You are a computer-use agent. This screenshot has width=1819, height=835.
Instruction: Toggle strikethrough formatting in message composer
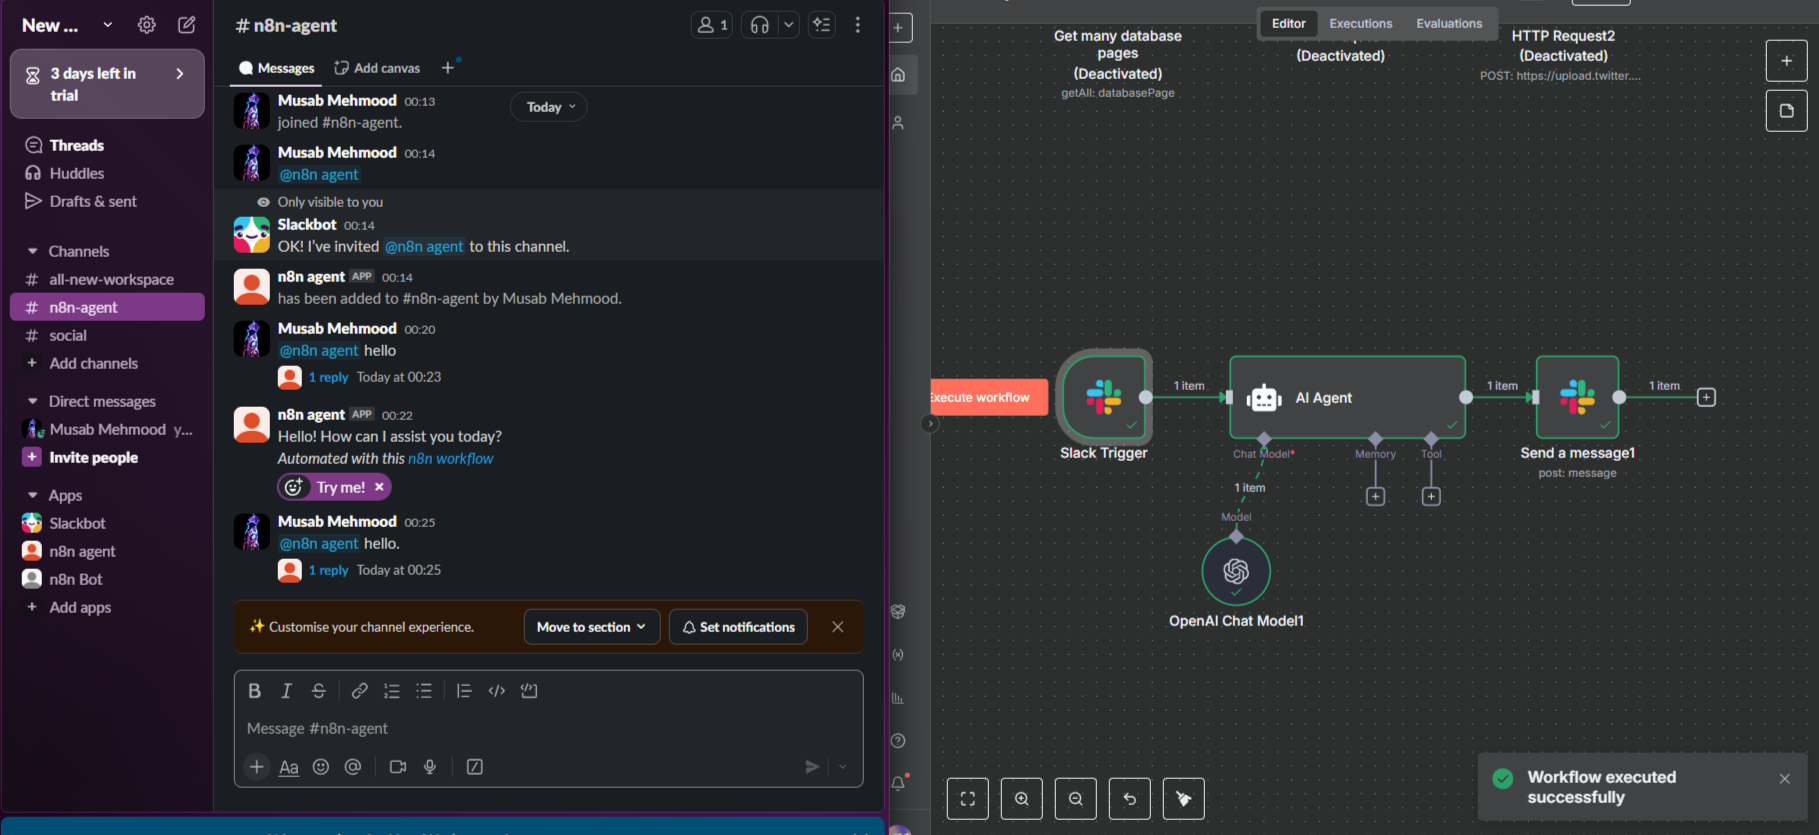319,691
